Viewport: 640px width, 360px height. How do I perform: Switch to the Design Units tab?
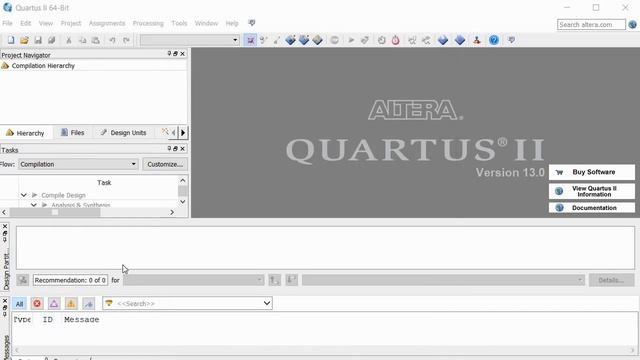point(123,133)
